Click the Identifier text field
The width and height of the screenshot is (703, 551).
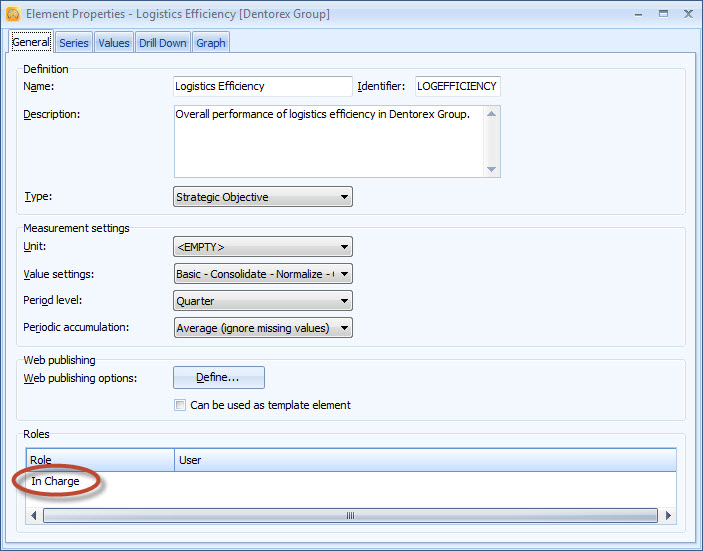click(x=457, y=87)
